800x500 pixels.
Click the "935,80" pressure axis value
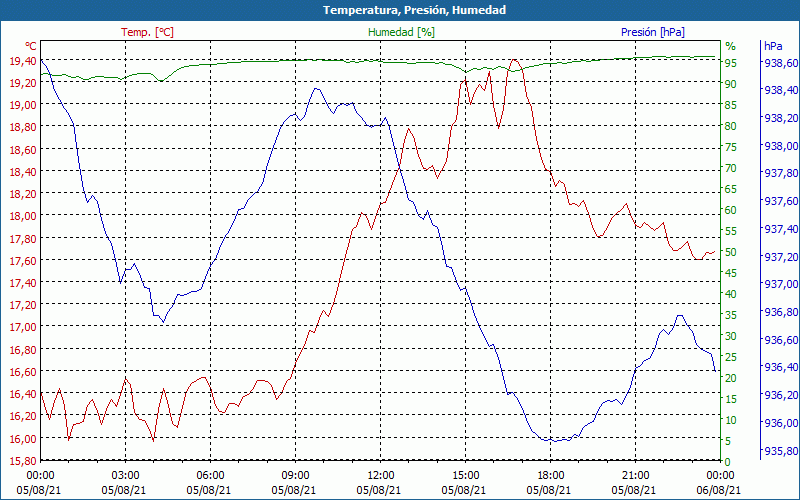click(x=781, y=451)
